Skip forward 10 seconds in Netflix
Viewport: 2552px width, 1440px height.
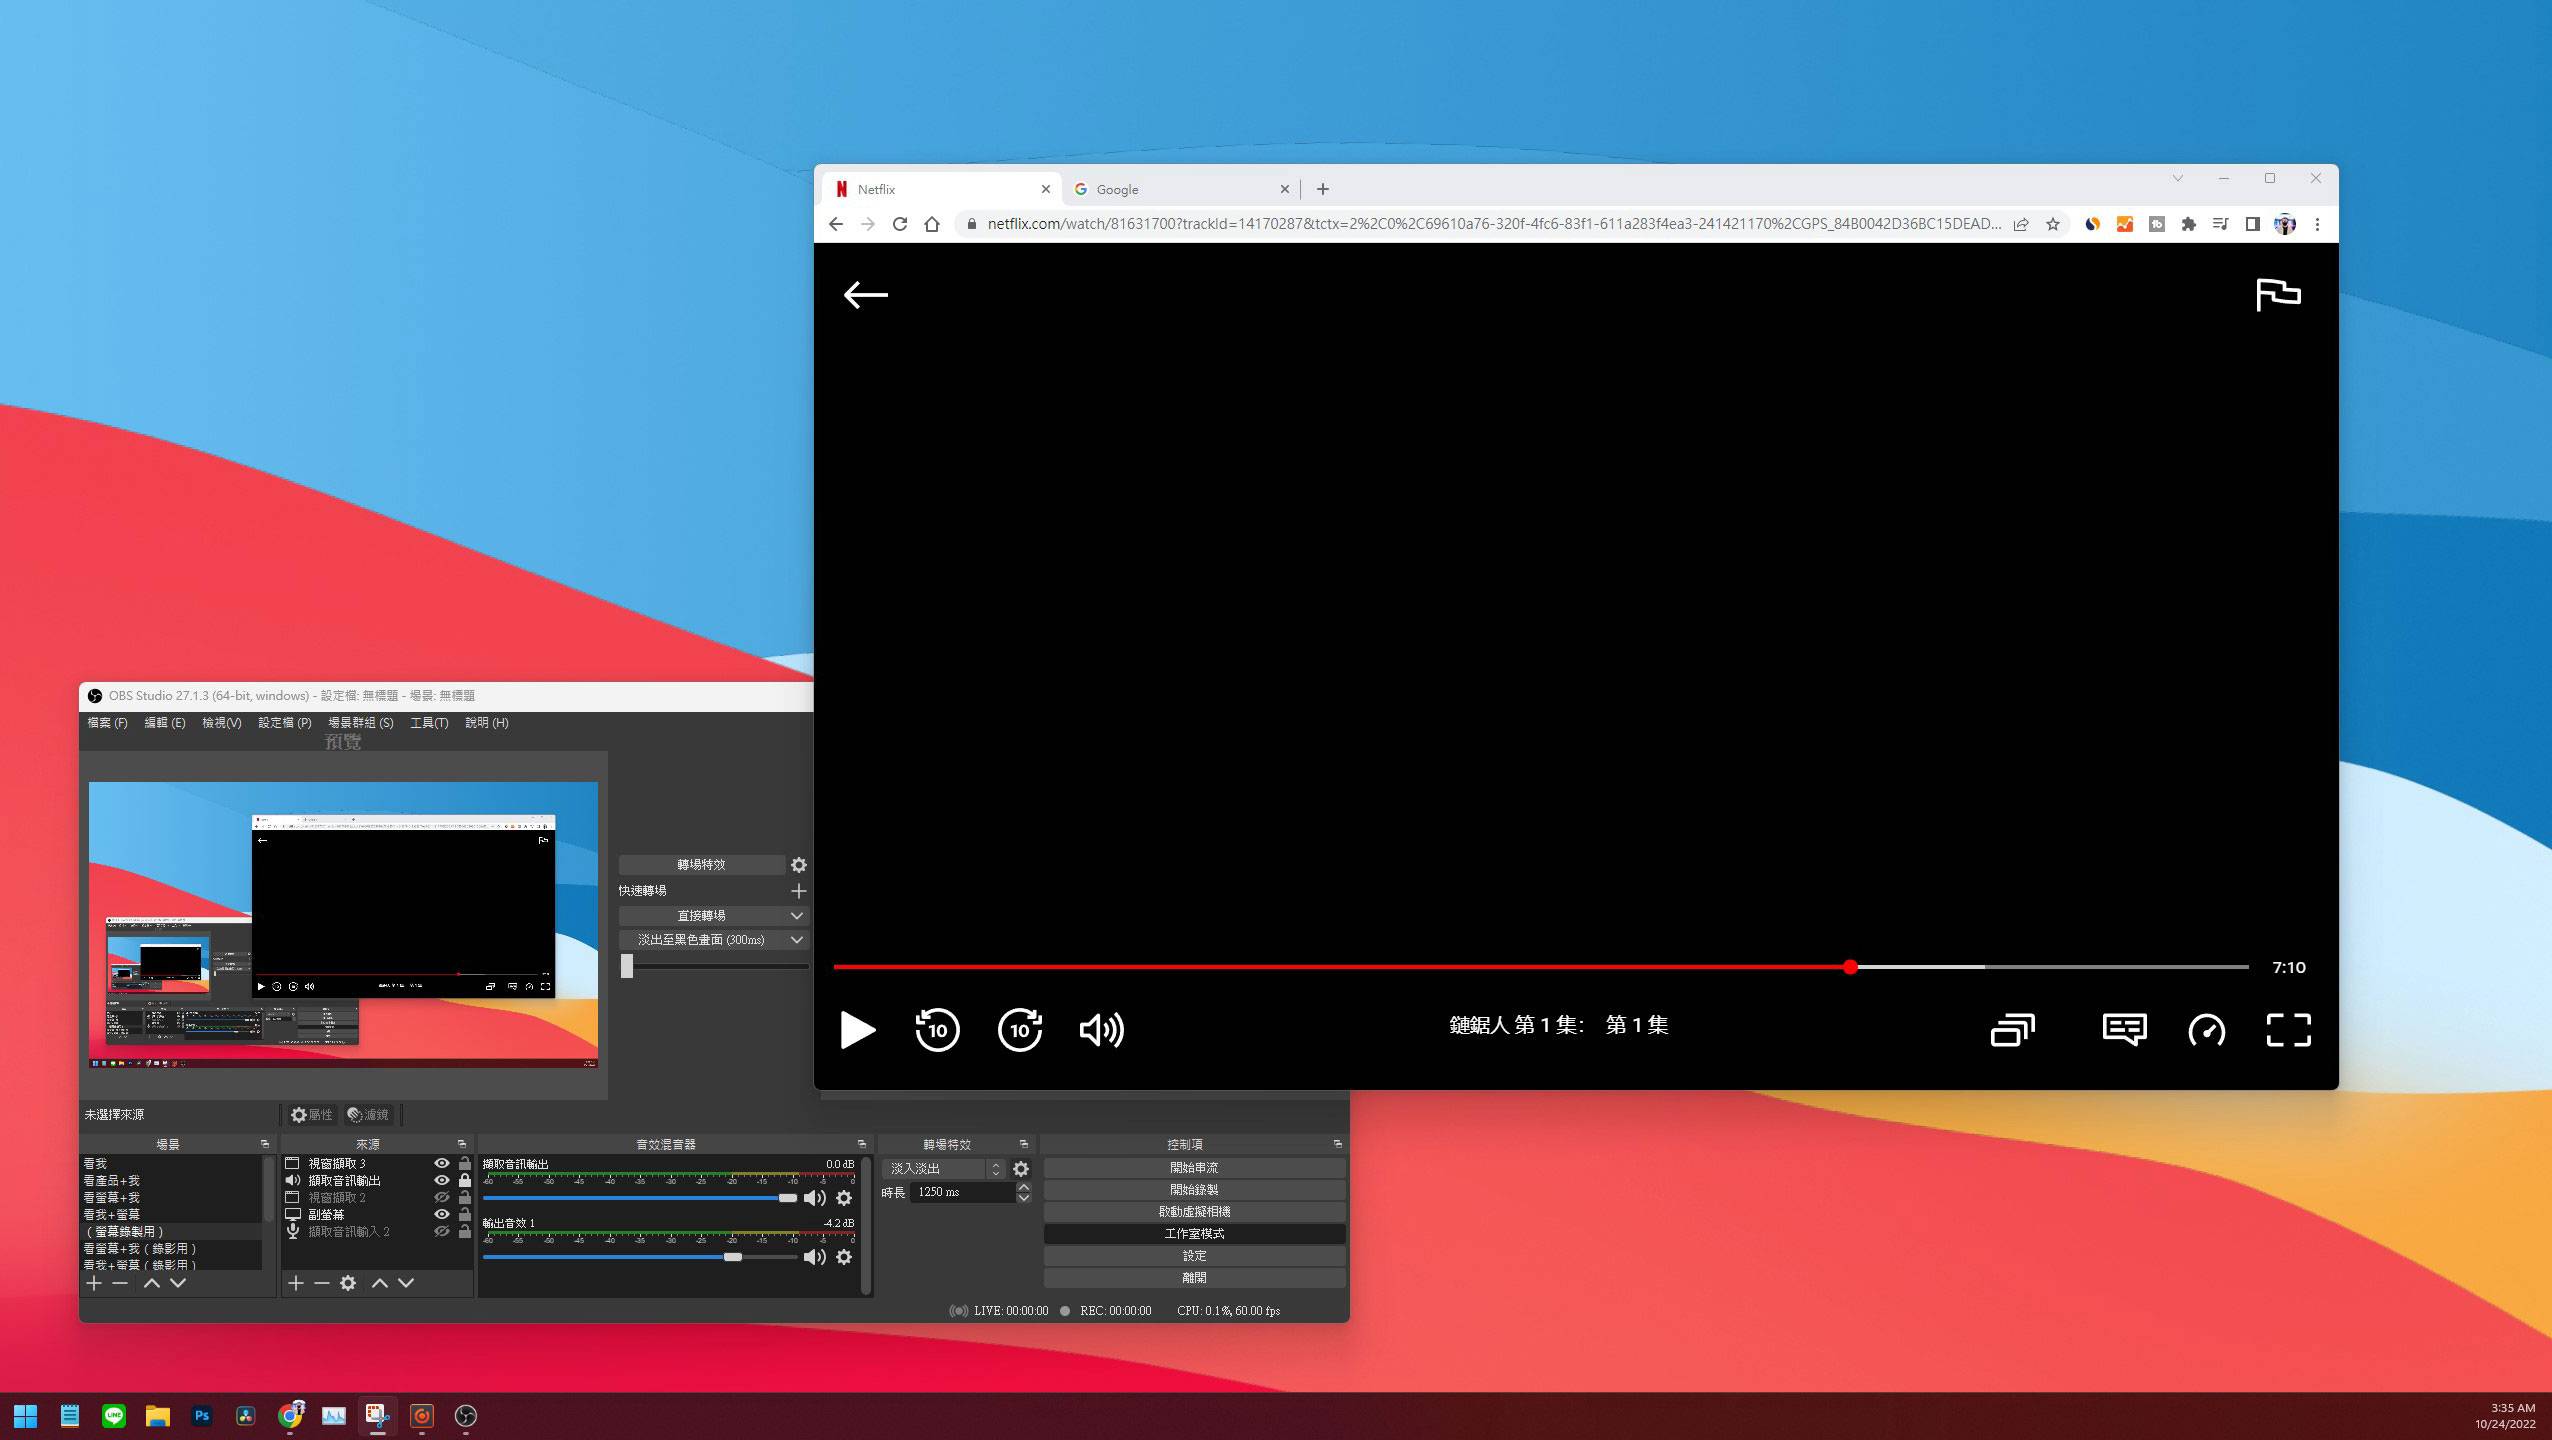(1019, 1029)
